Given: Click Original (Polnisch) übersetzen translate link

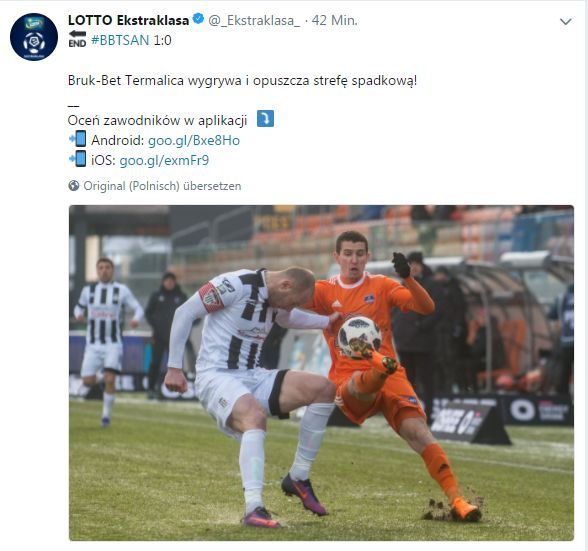Looking at the screenshot, I should [x=162, y=186].
